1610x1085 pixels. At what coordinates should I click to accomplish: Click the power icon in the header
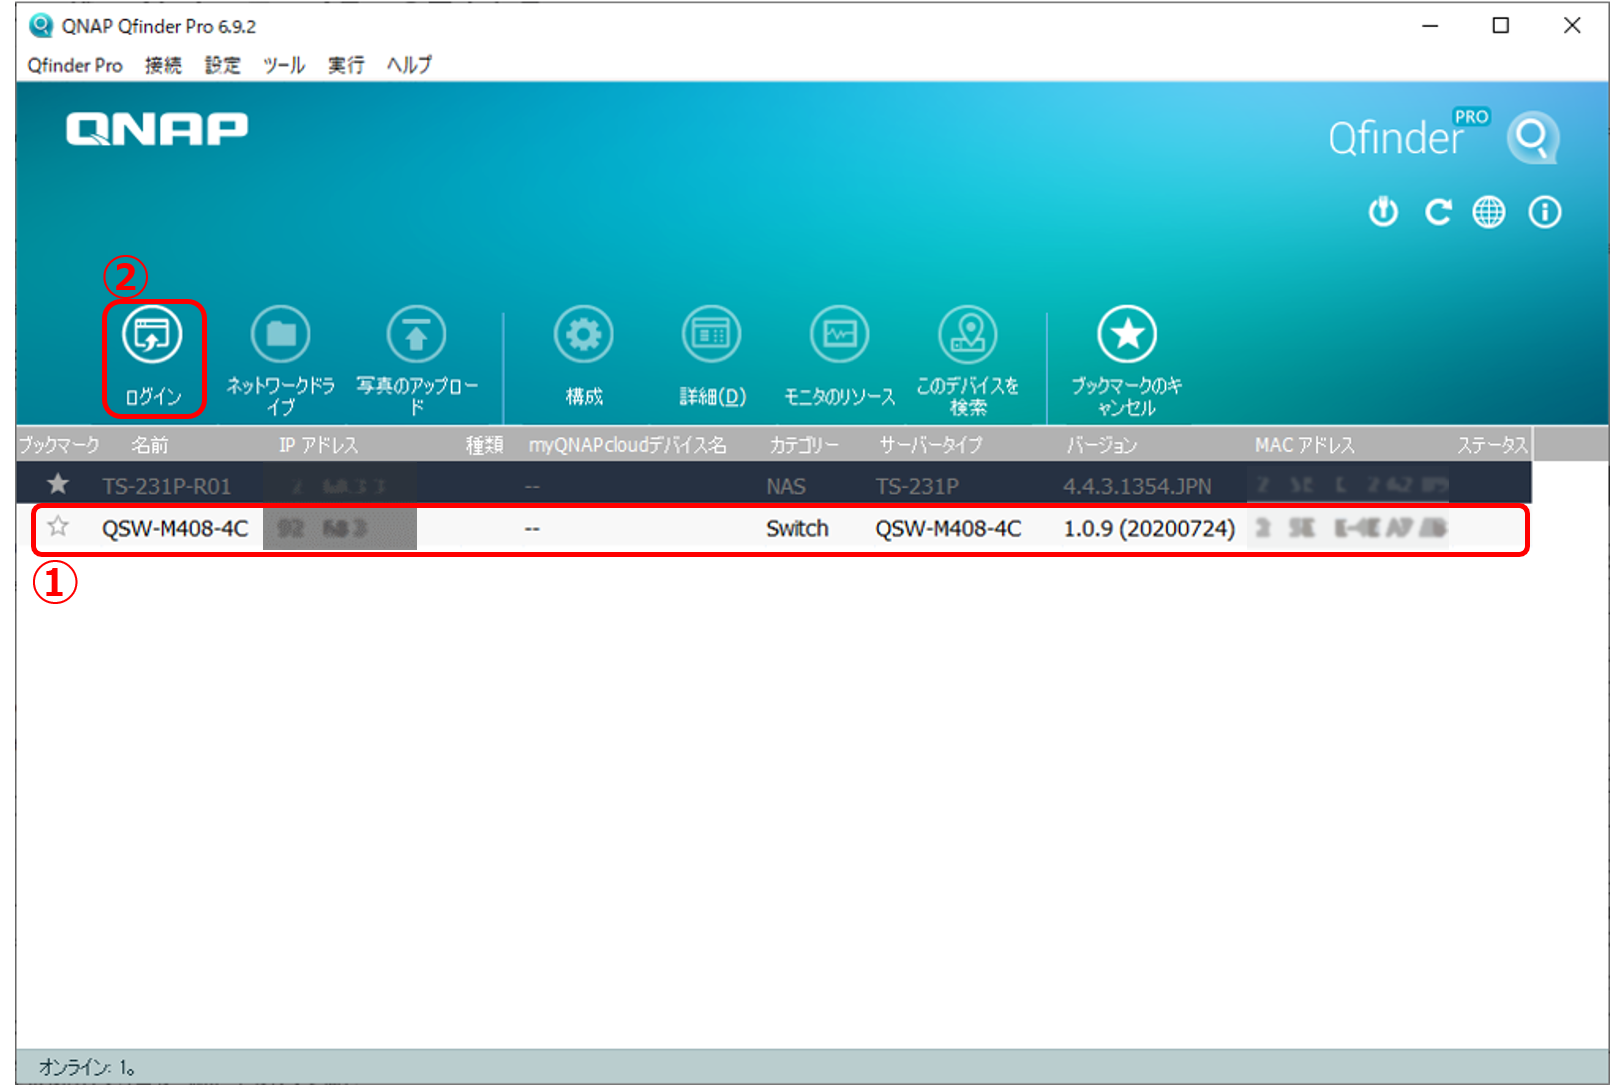pyautogui.click(x=1383, y=212)
